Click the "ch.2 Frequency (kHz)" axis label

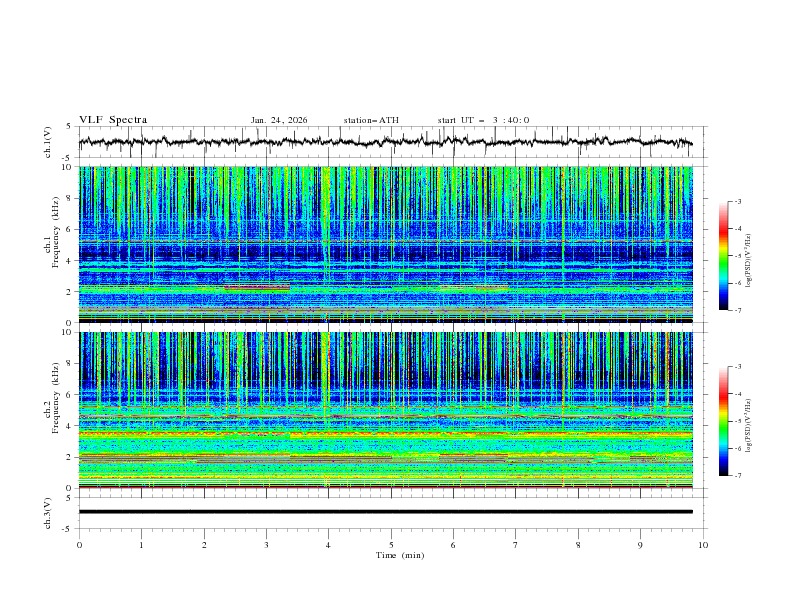click(x=52, y=398)
